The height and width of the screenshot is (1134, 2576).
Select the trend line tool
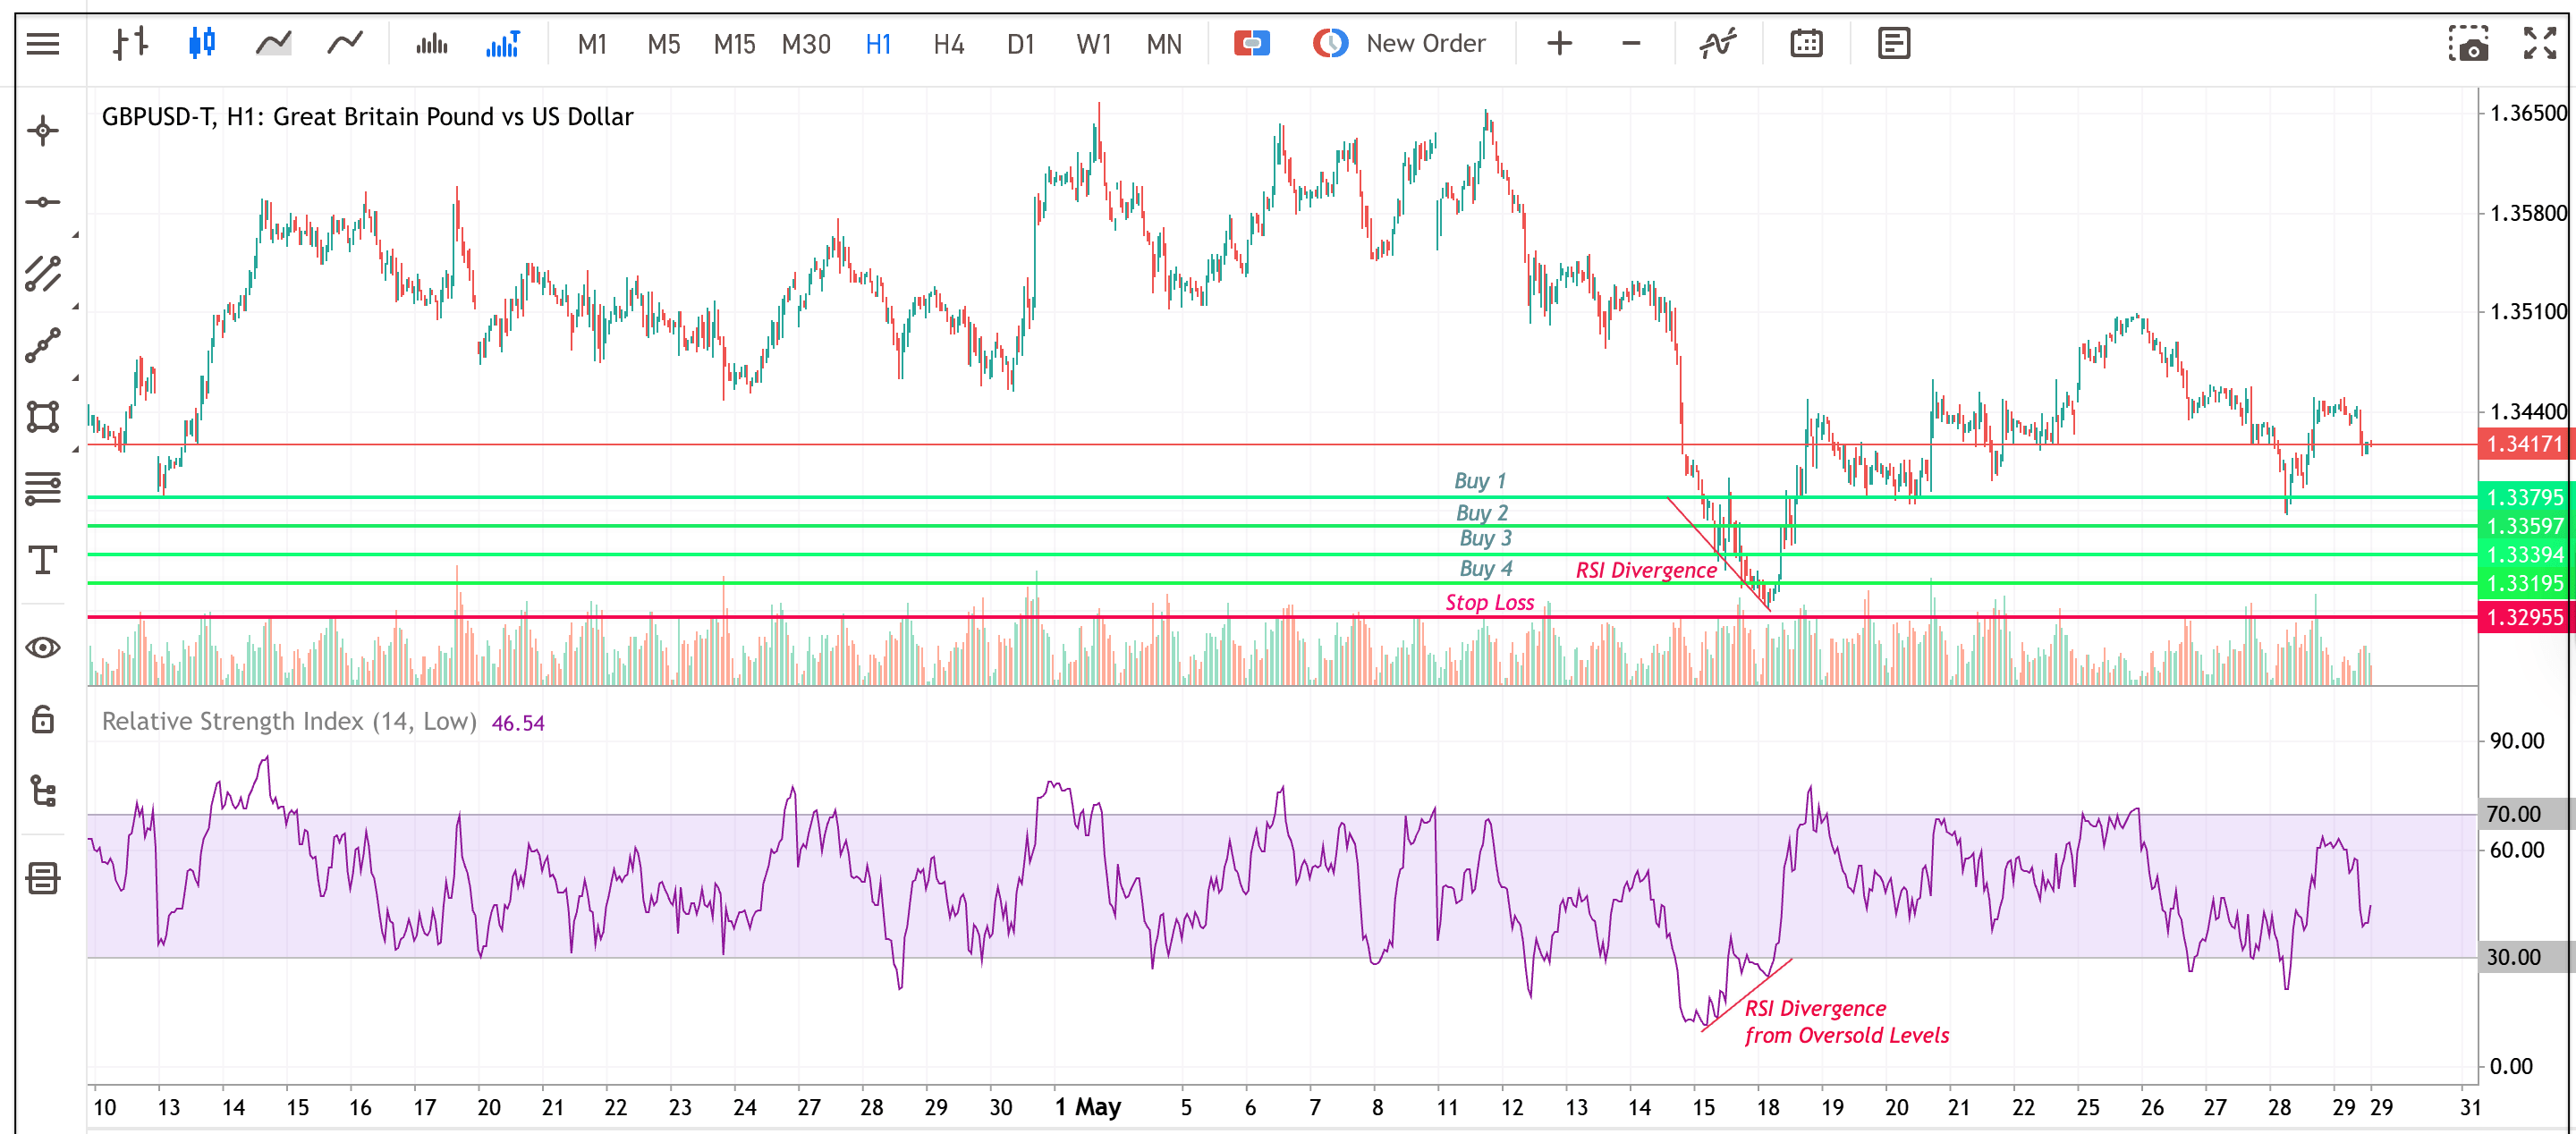coord(43,346)
